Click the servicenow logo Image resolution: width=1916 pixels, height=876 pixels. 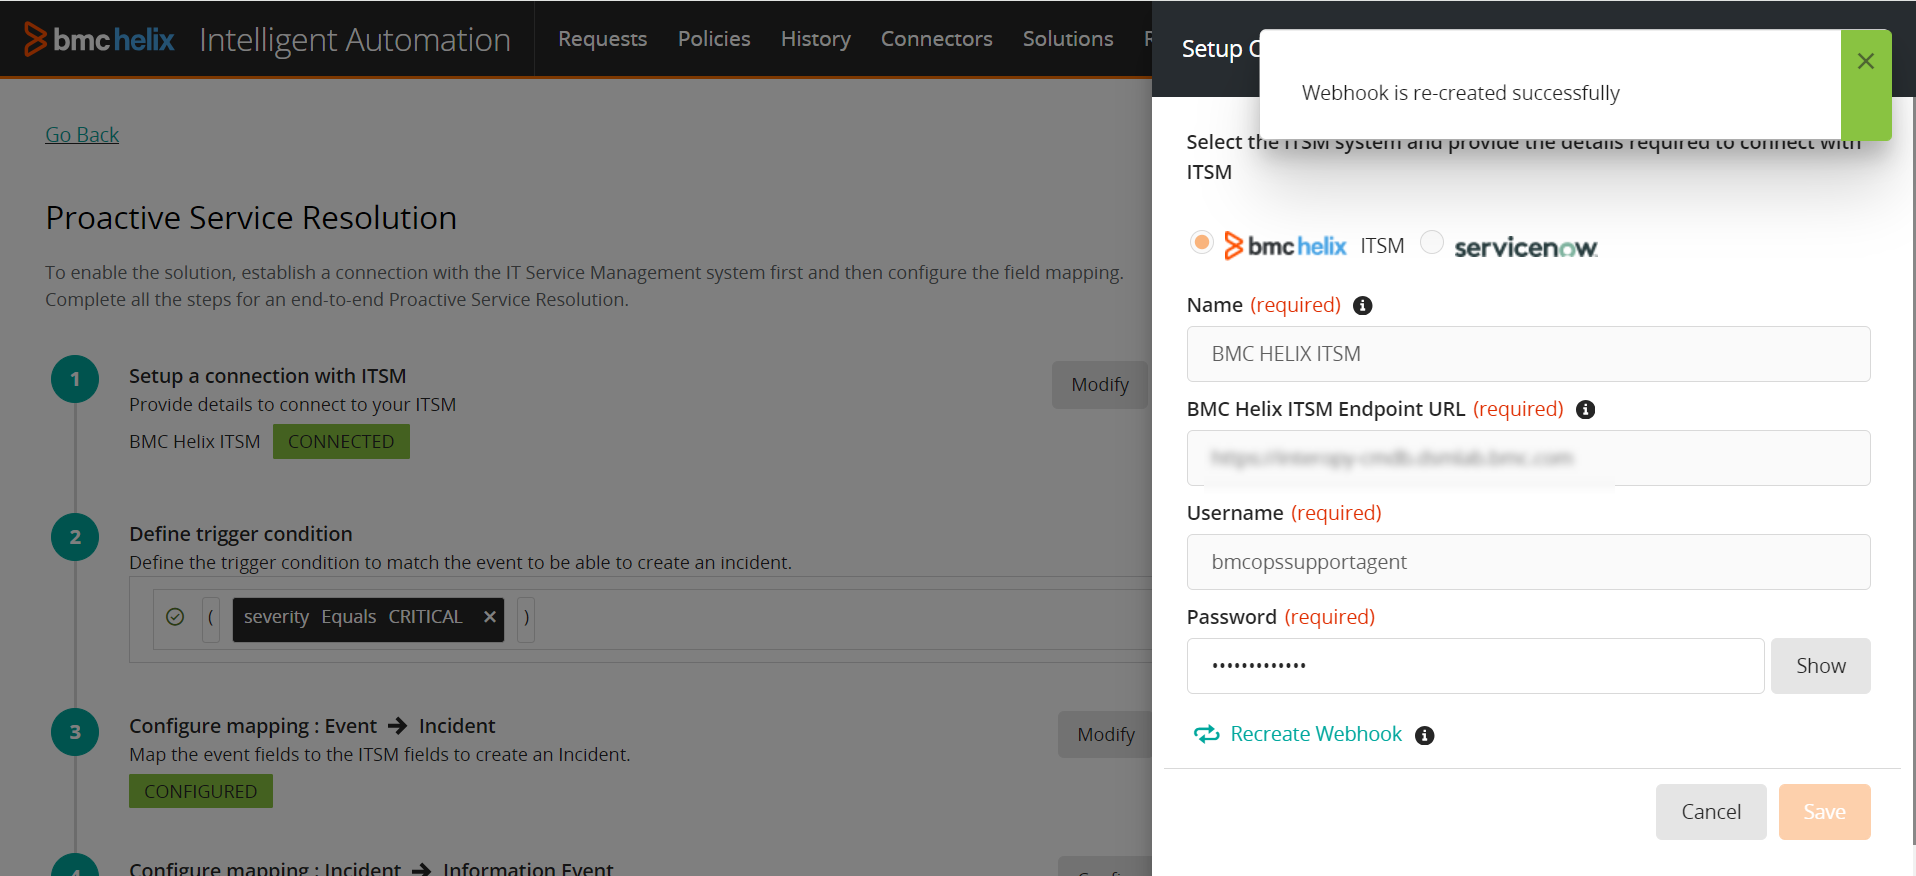pyautogui.click(x=1526, y=247)
